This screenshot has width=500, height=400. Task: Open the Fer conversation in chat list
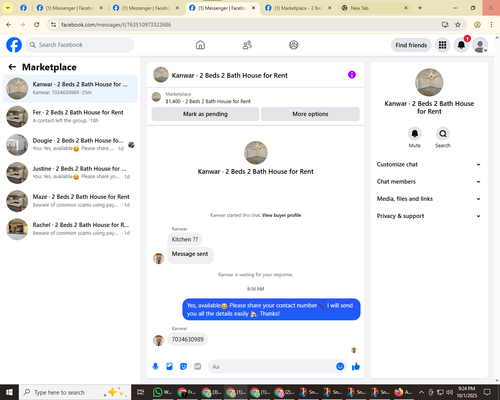pos(70,117)
